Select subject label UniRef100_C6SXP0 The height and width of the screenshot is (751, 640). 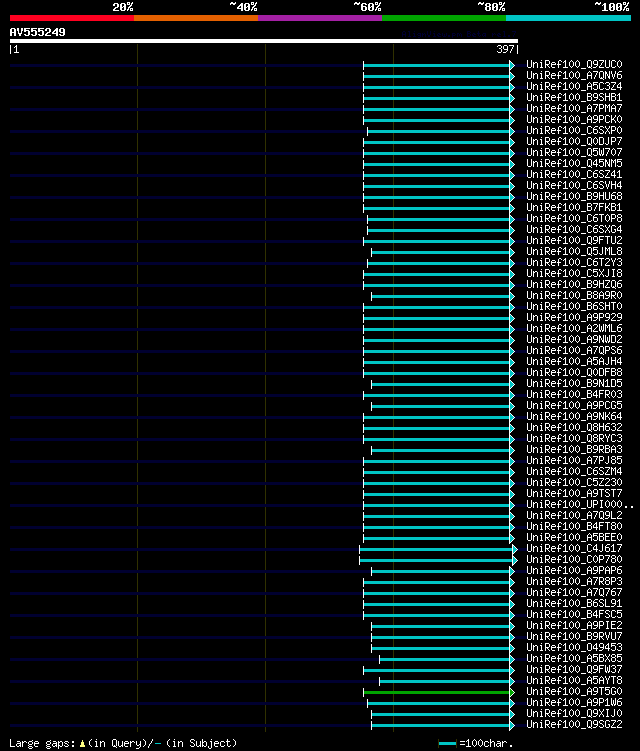coord(574,130)
